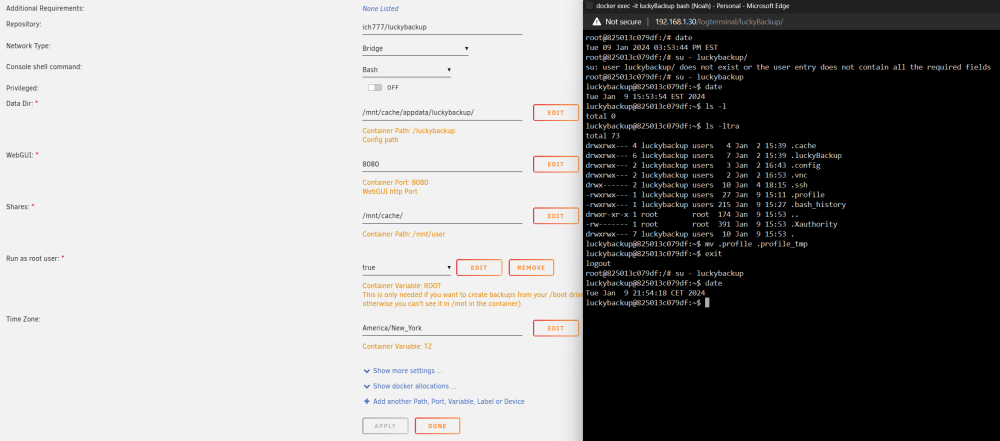Click the Config path description
The image size is (1000, 441).
(381, 140)
